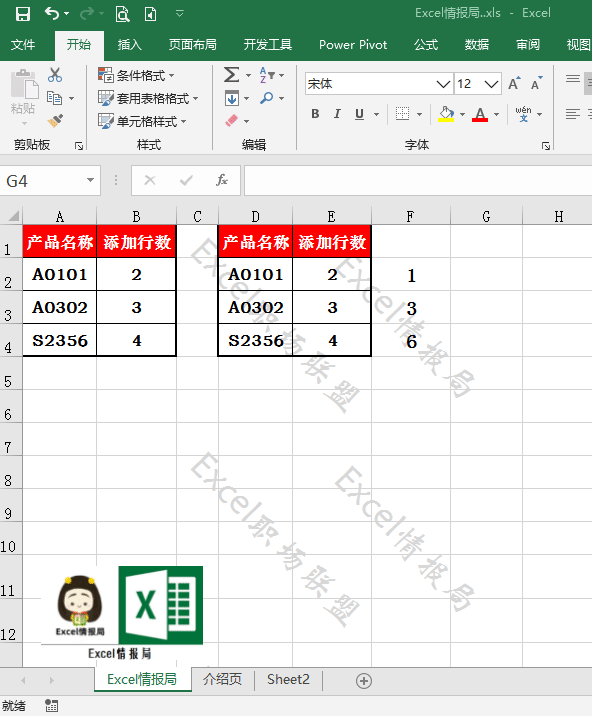Click the AutoSum sigma icon
The width and height of the screenshot is (592, 716).
point(232,75)
